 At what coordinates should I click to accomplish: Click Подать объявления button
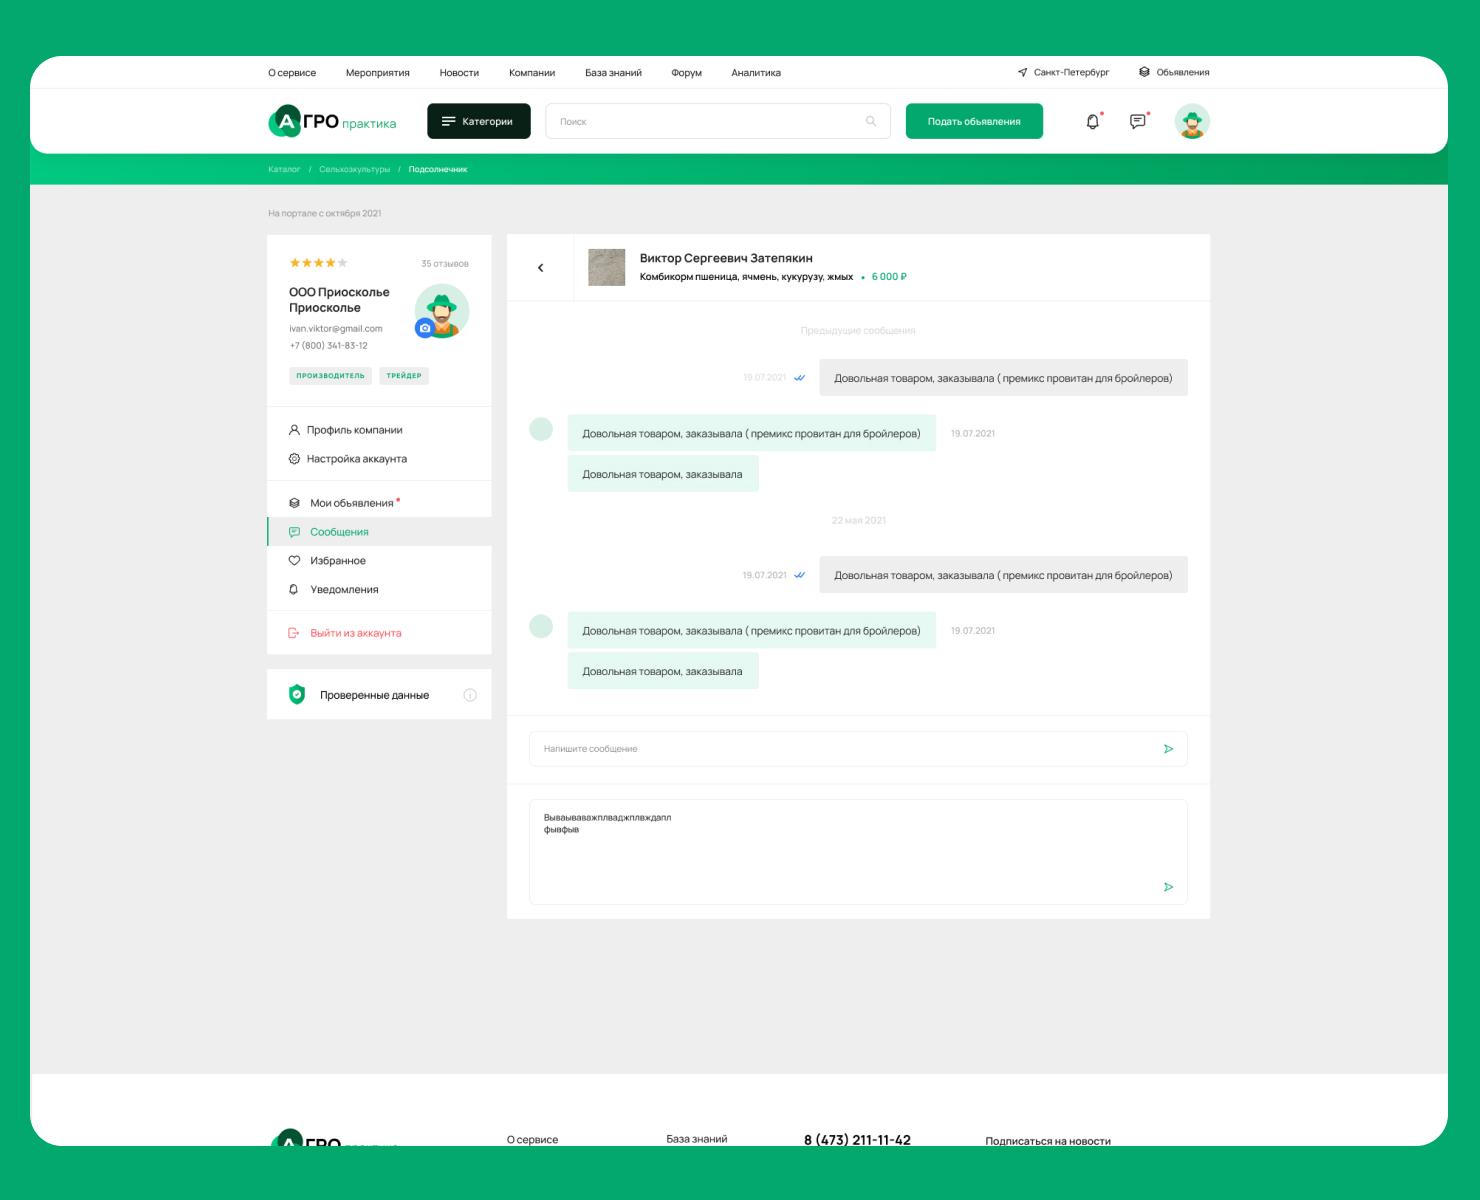pos(974,121)
